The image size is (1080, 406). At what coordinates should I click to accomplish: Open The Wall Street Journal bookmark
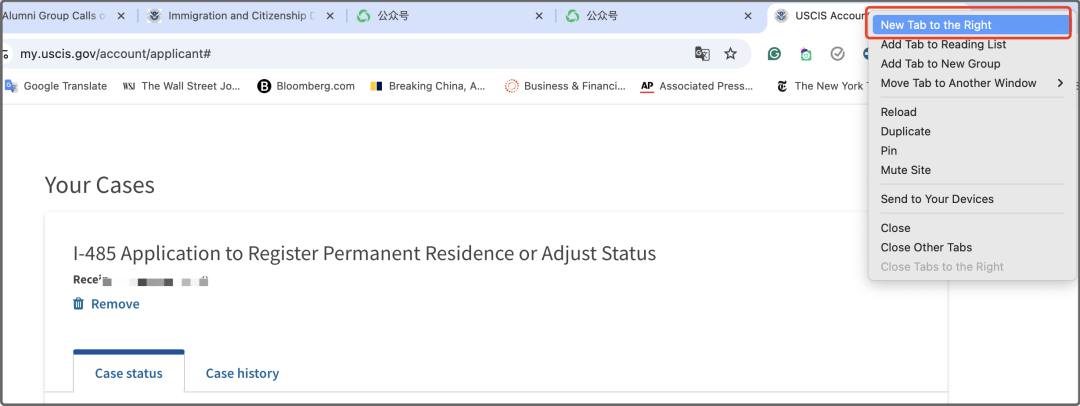[x=182, y=86]
